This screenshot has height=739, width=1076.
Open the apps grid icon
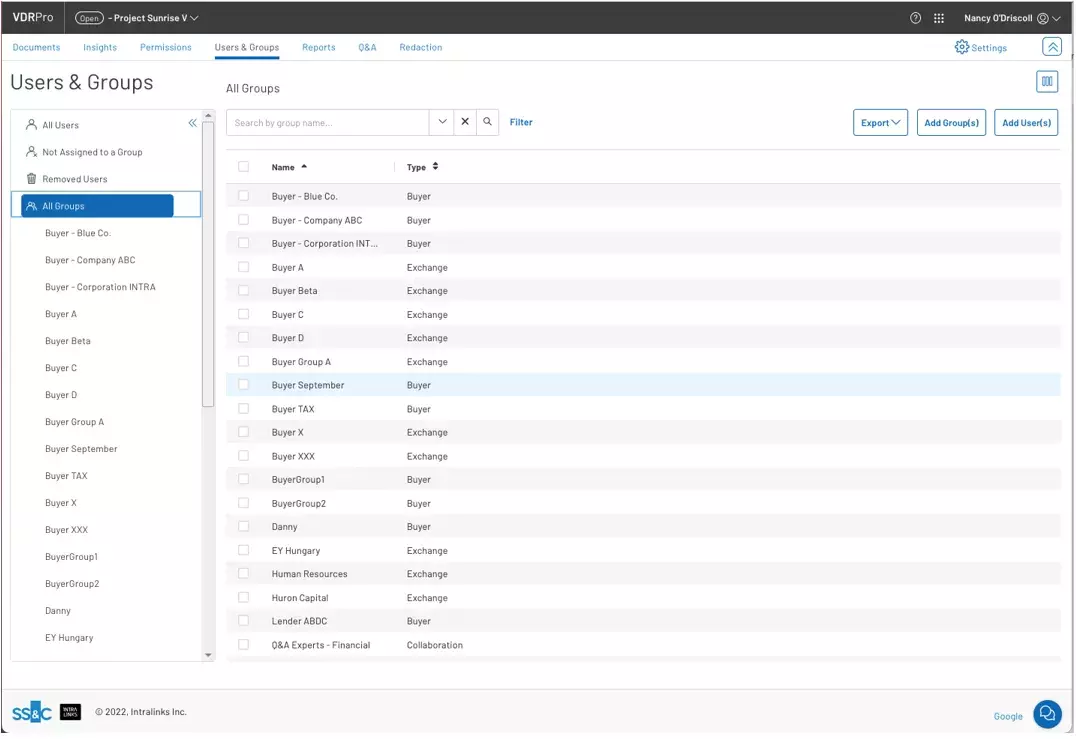click(x=939, y=18)
